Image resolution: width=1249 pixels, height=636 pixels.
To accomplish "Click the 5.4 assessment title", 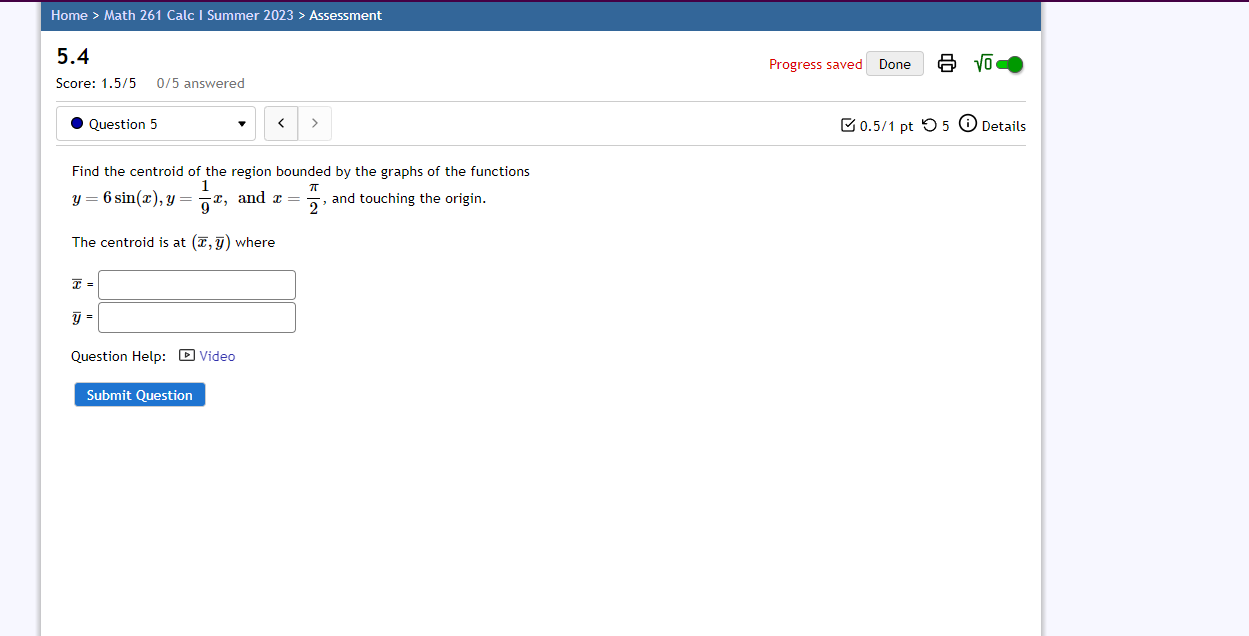I will (73, 57).
